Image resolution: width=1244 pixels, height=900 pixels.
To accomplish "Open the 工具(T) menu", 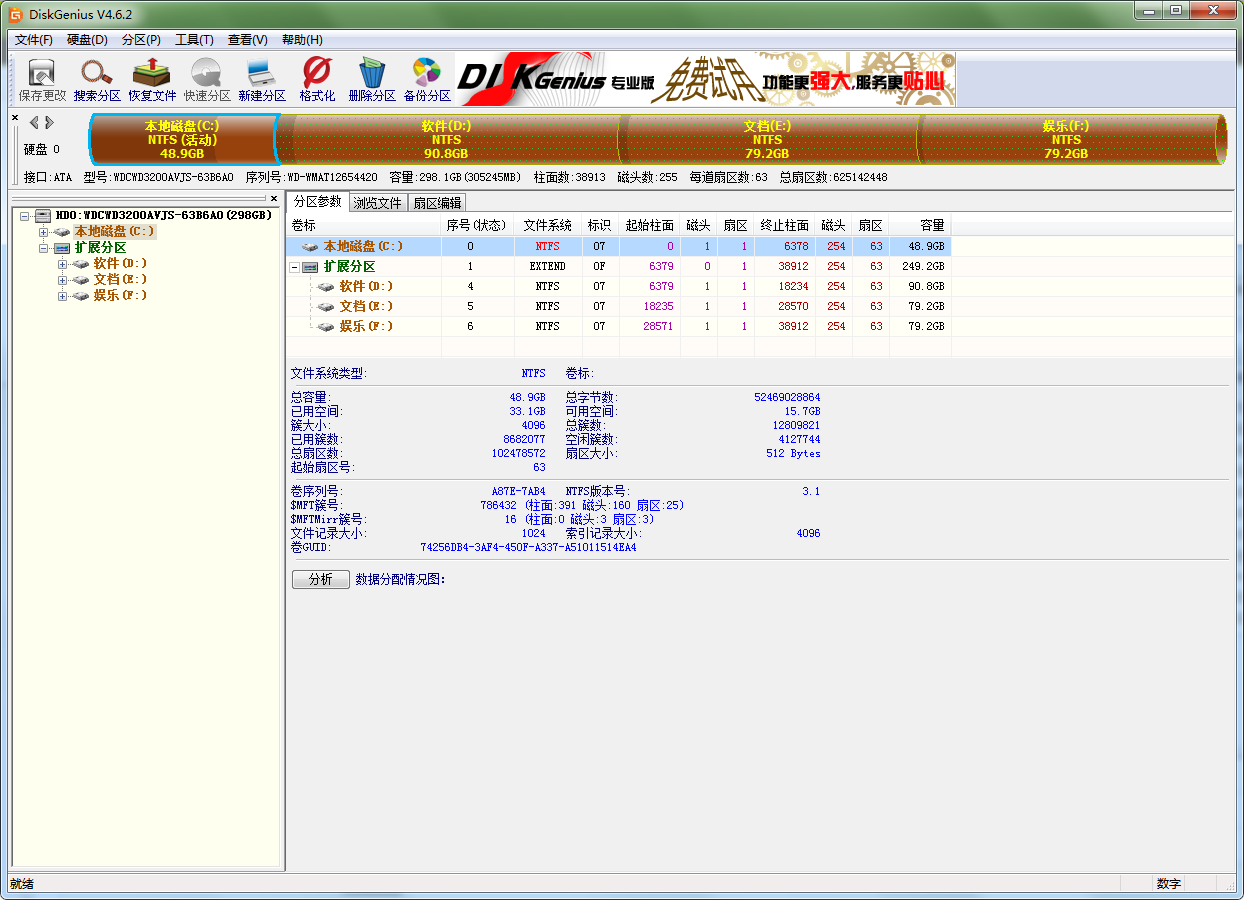I will point(194,40).
